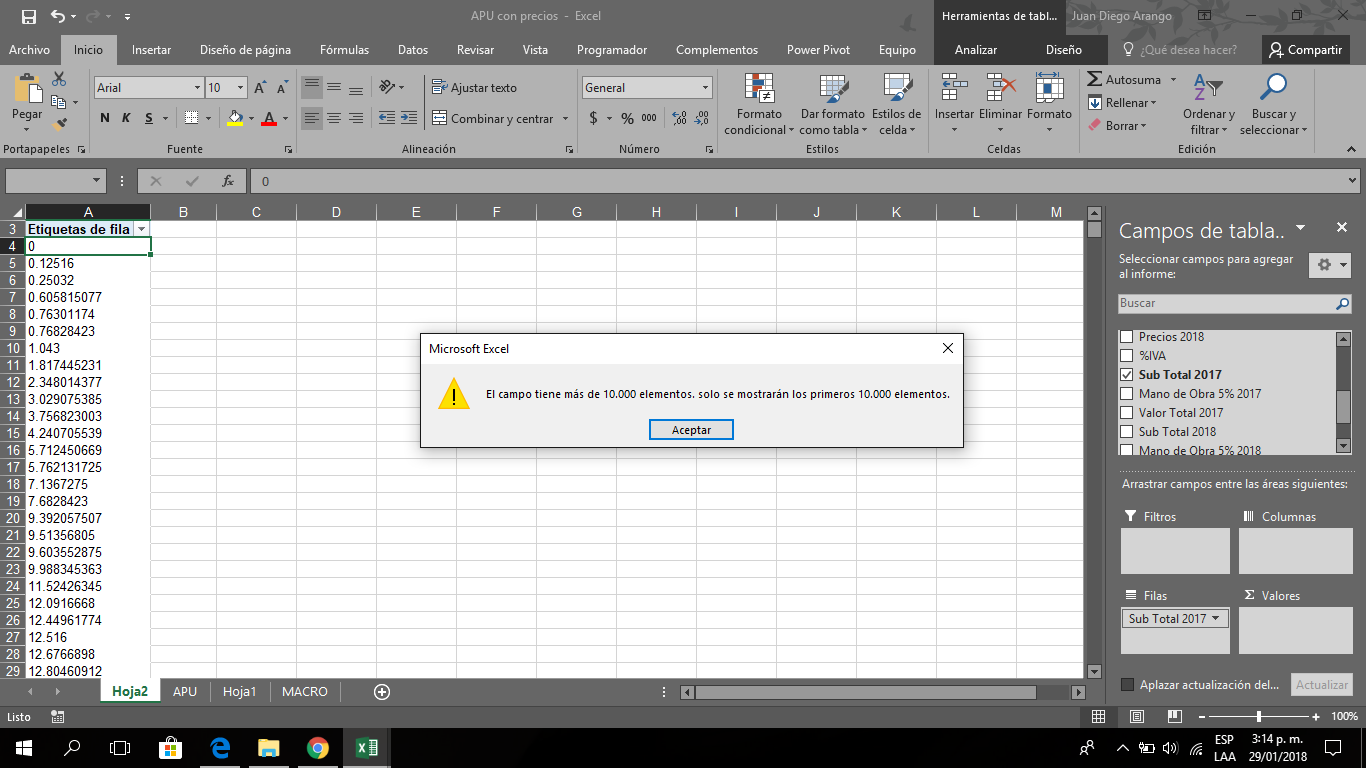
Task: Open the Name Box dropdown arrow
Action: tap(97, 181)
